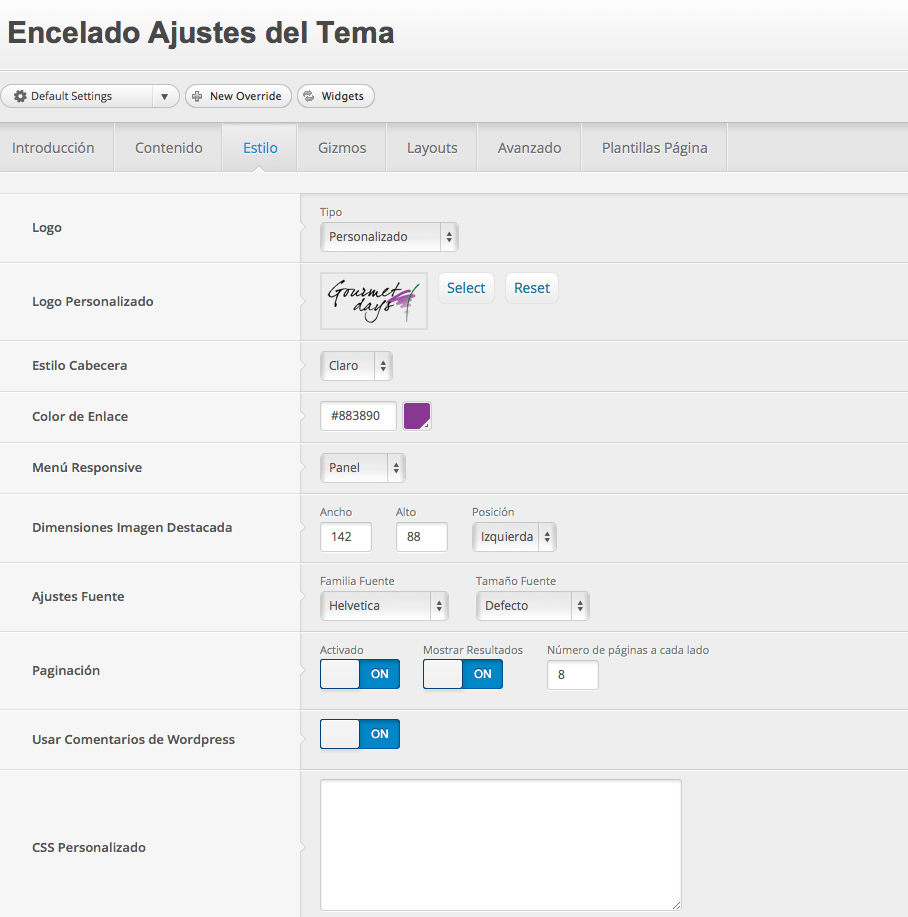Click the gear icon in Default Settings
This screenshot has width=908, height=917.
(x=20, y=96)
